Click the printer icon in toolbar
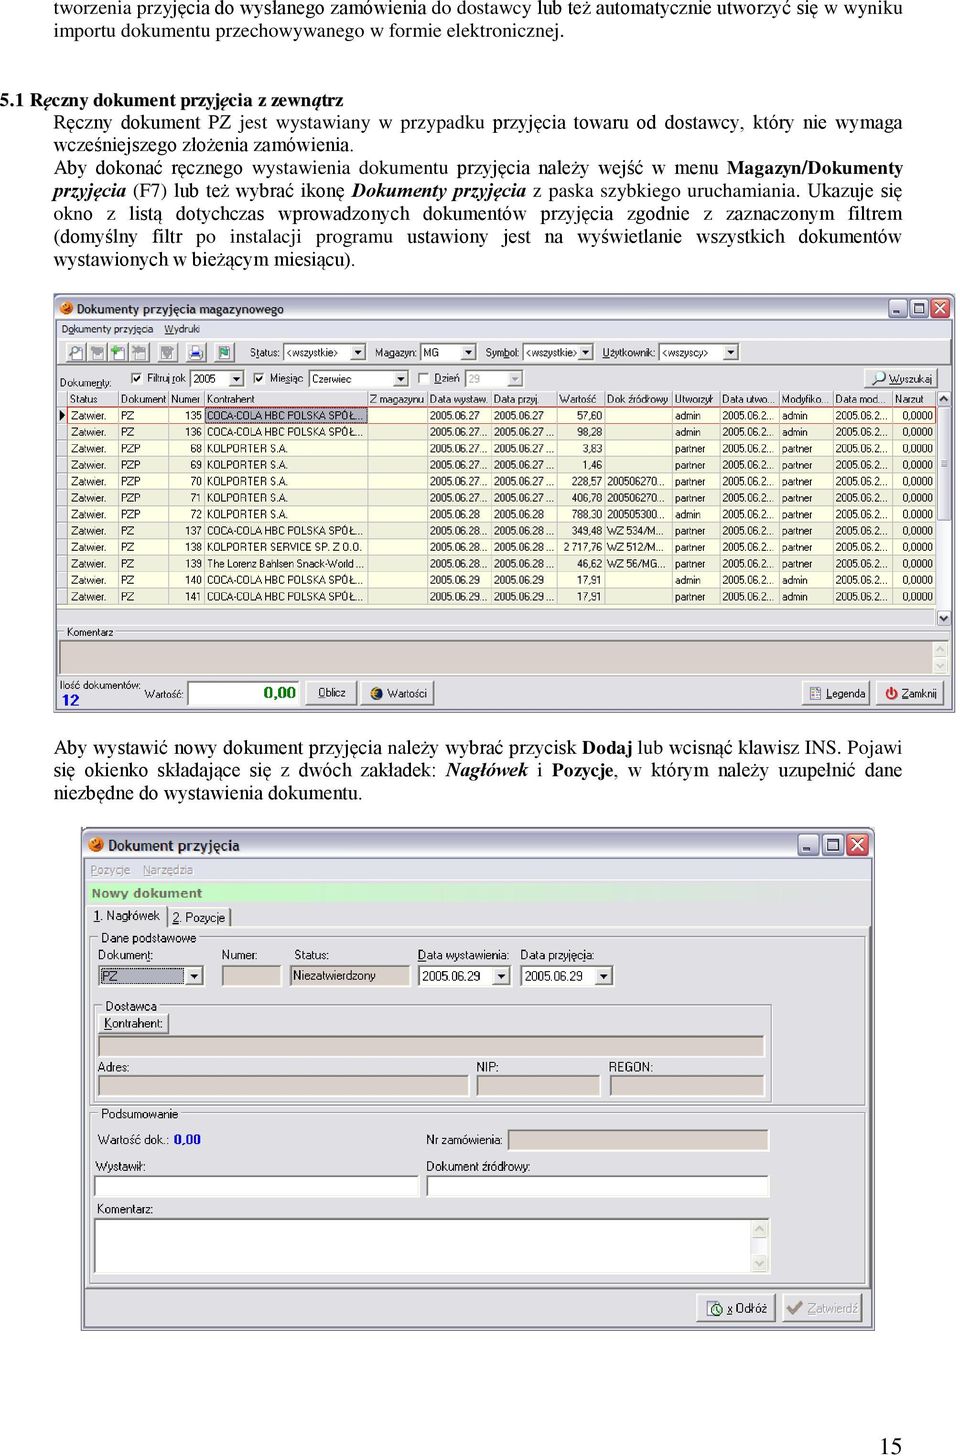 196,352
